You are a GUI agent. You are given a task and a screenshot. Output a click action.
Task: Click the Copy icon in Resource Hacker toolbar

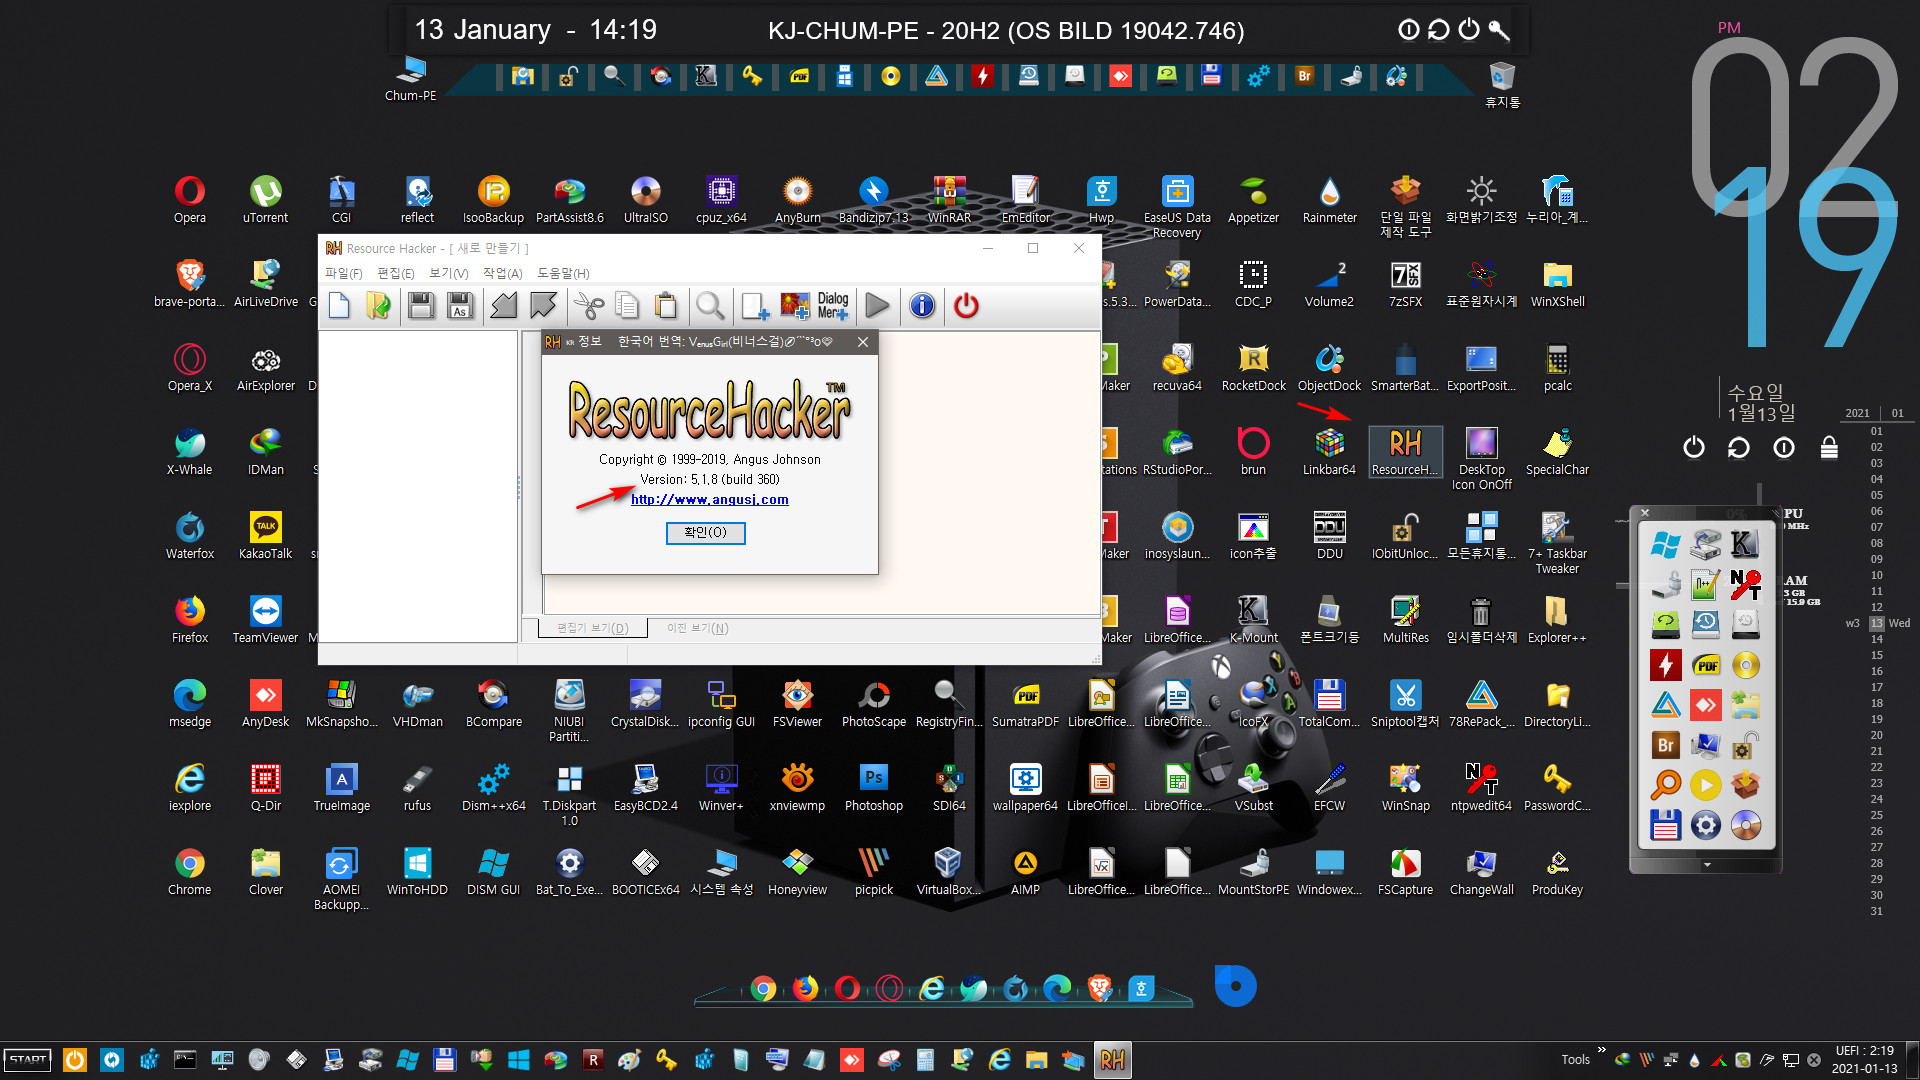tap(627, 306)
